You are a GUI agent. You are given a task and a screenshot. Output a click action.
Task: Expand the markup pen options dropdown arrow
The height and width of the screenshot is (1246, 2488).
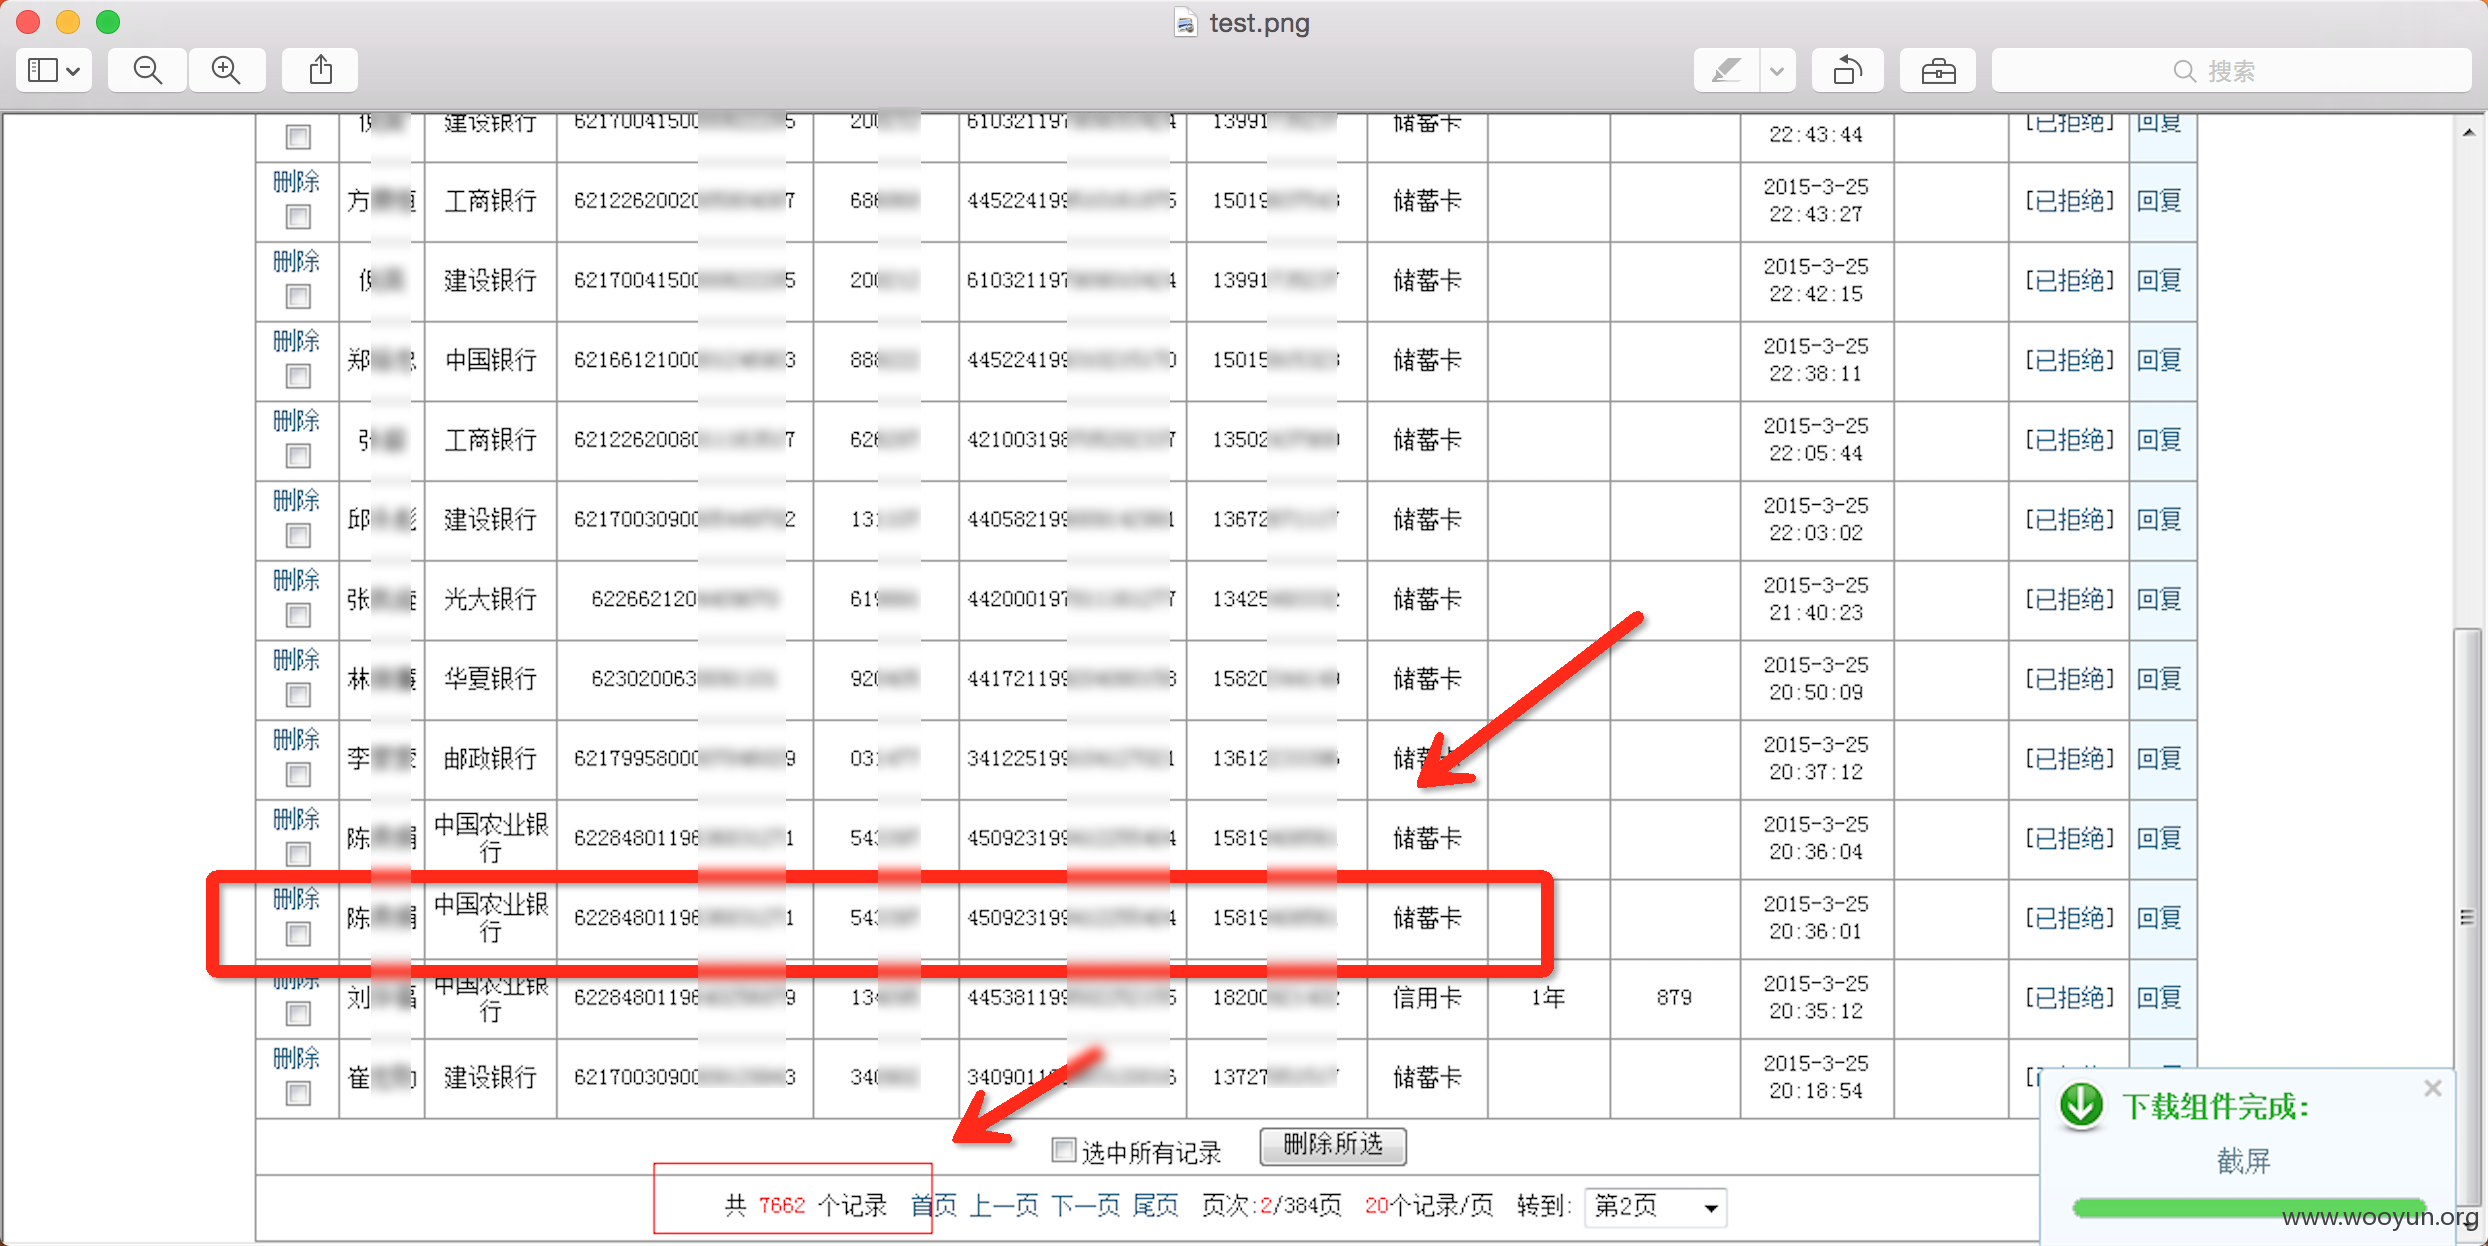coord(1777,70)
